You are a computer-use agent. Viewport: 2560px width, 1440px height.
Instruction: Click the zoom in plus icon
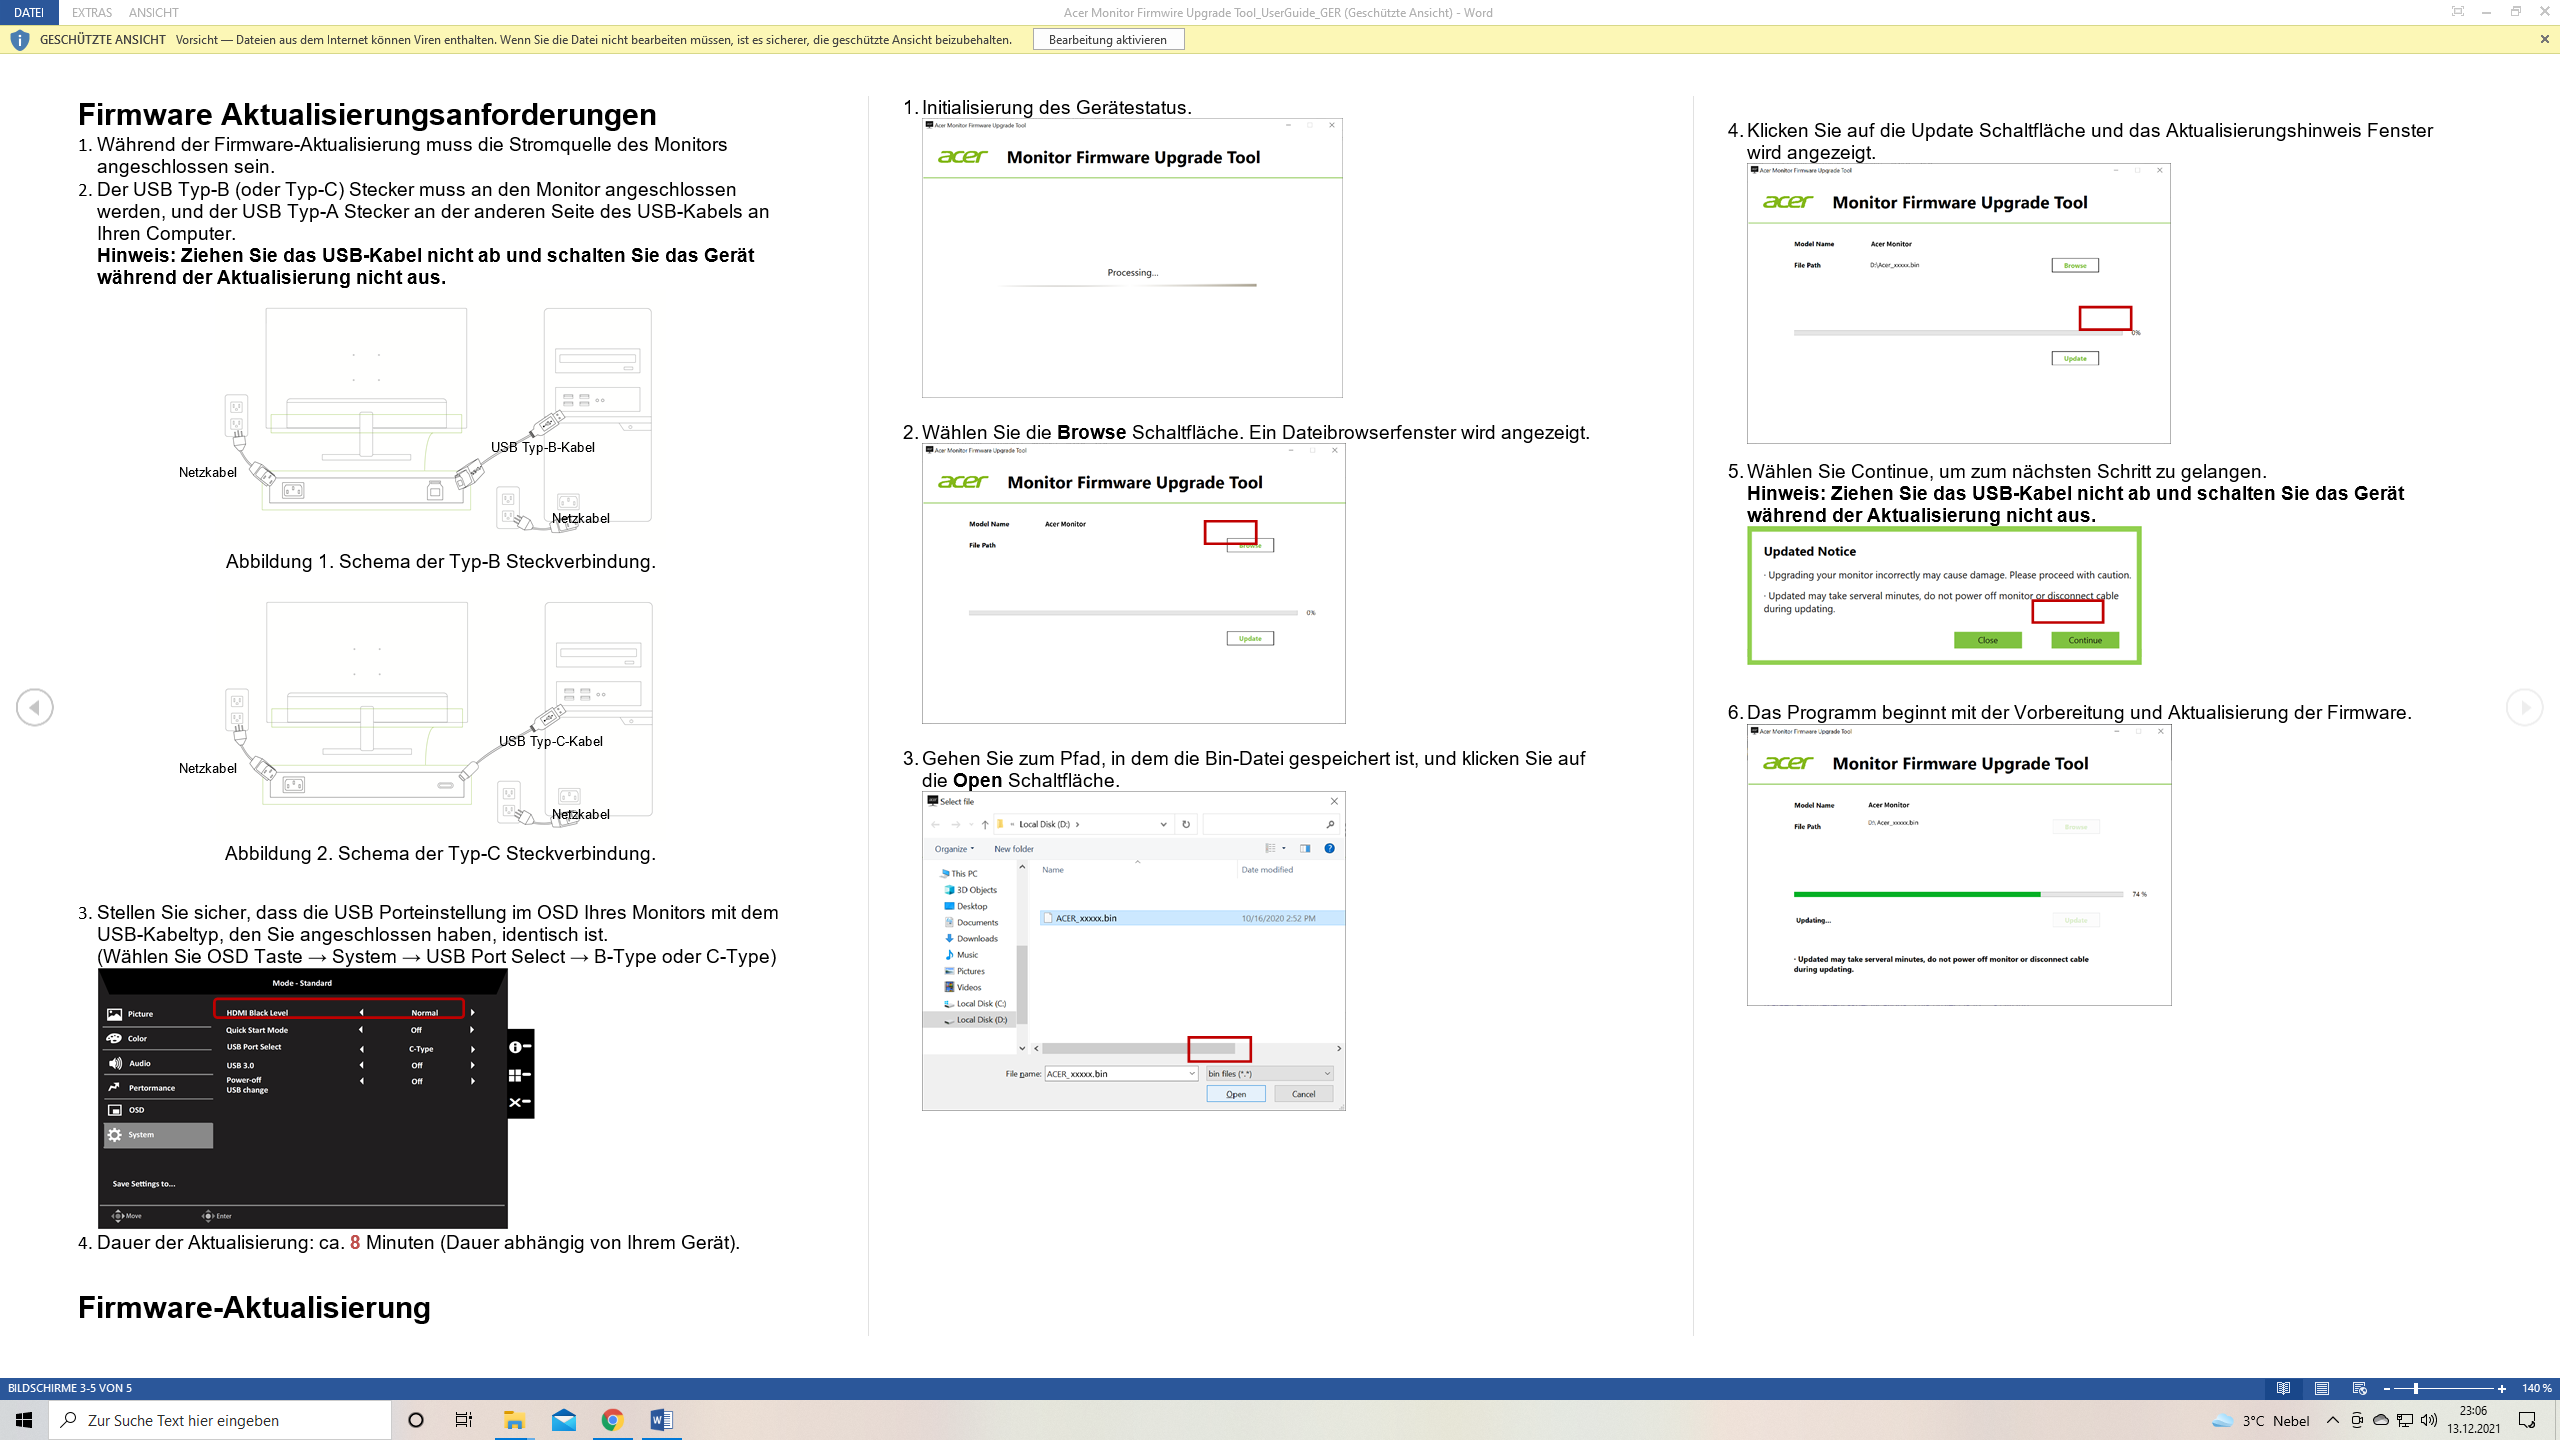2501,1388
